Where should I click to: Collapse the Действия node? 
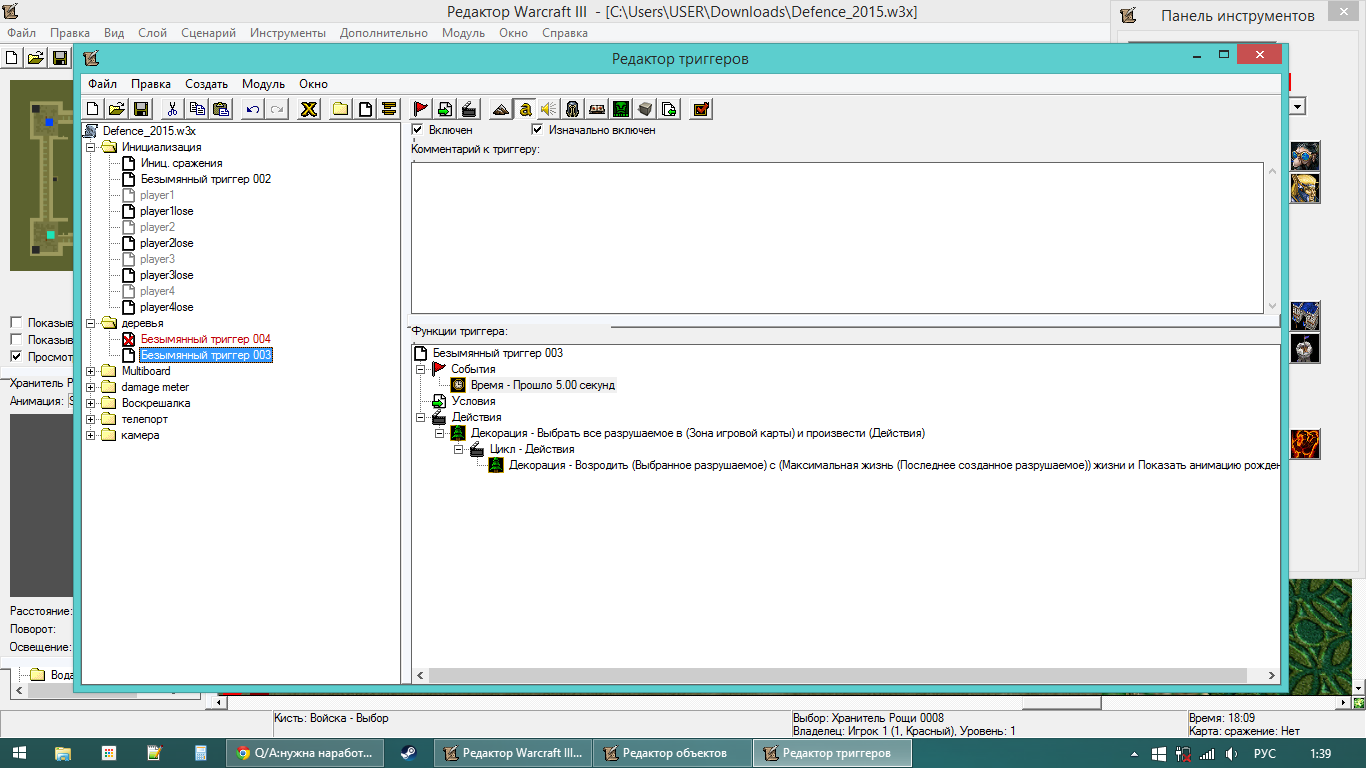(421, 417)
